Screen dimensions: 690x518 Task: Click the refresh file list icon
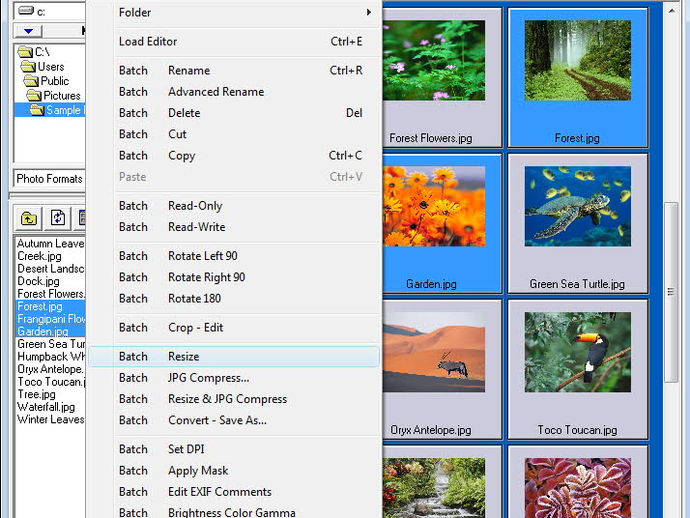tap(58, 218)
